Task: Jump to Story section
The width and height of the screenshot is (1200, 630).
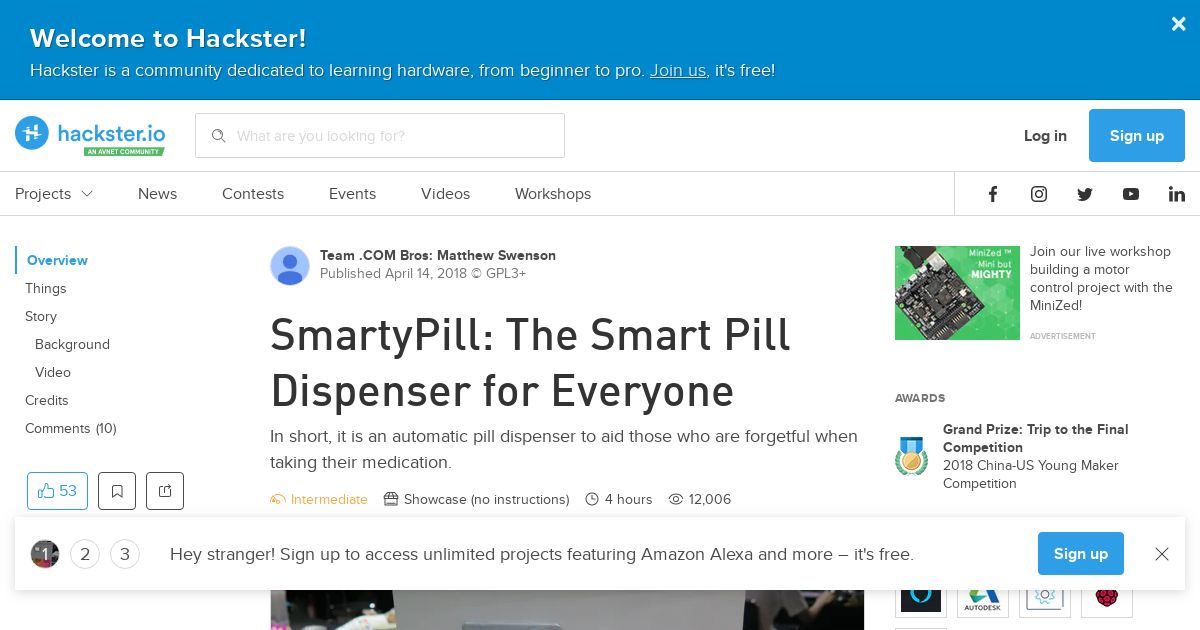Action: (41, 316)
